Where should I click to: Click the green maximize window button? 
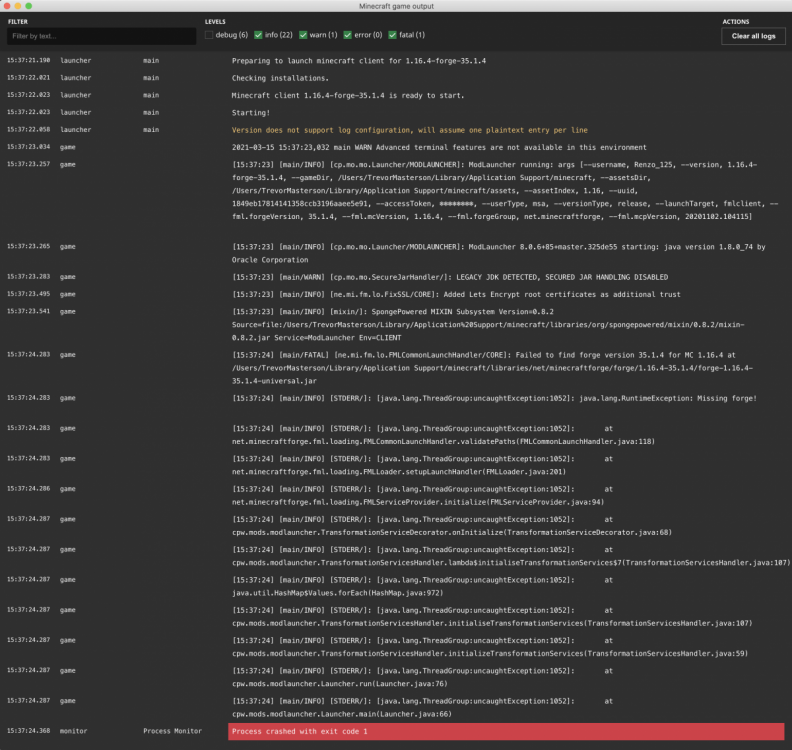[x=29, y=6]
